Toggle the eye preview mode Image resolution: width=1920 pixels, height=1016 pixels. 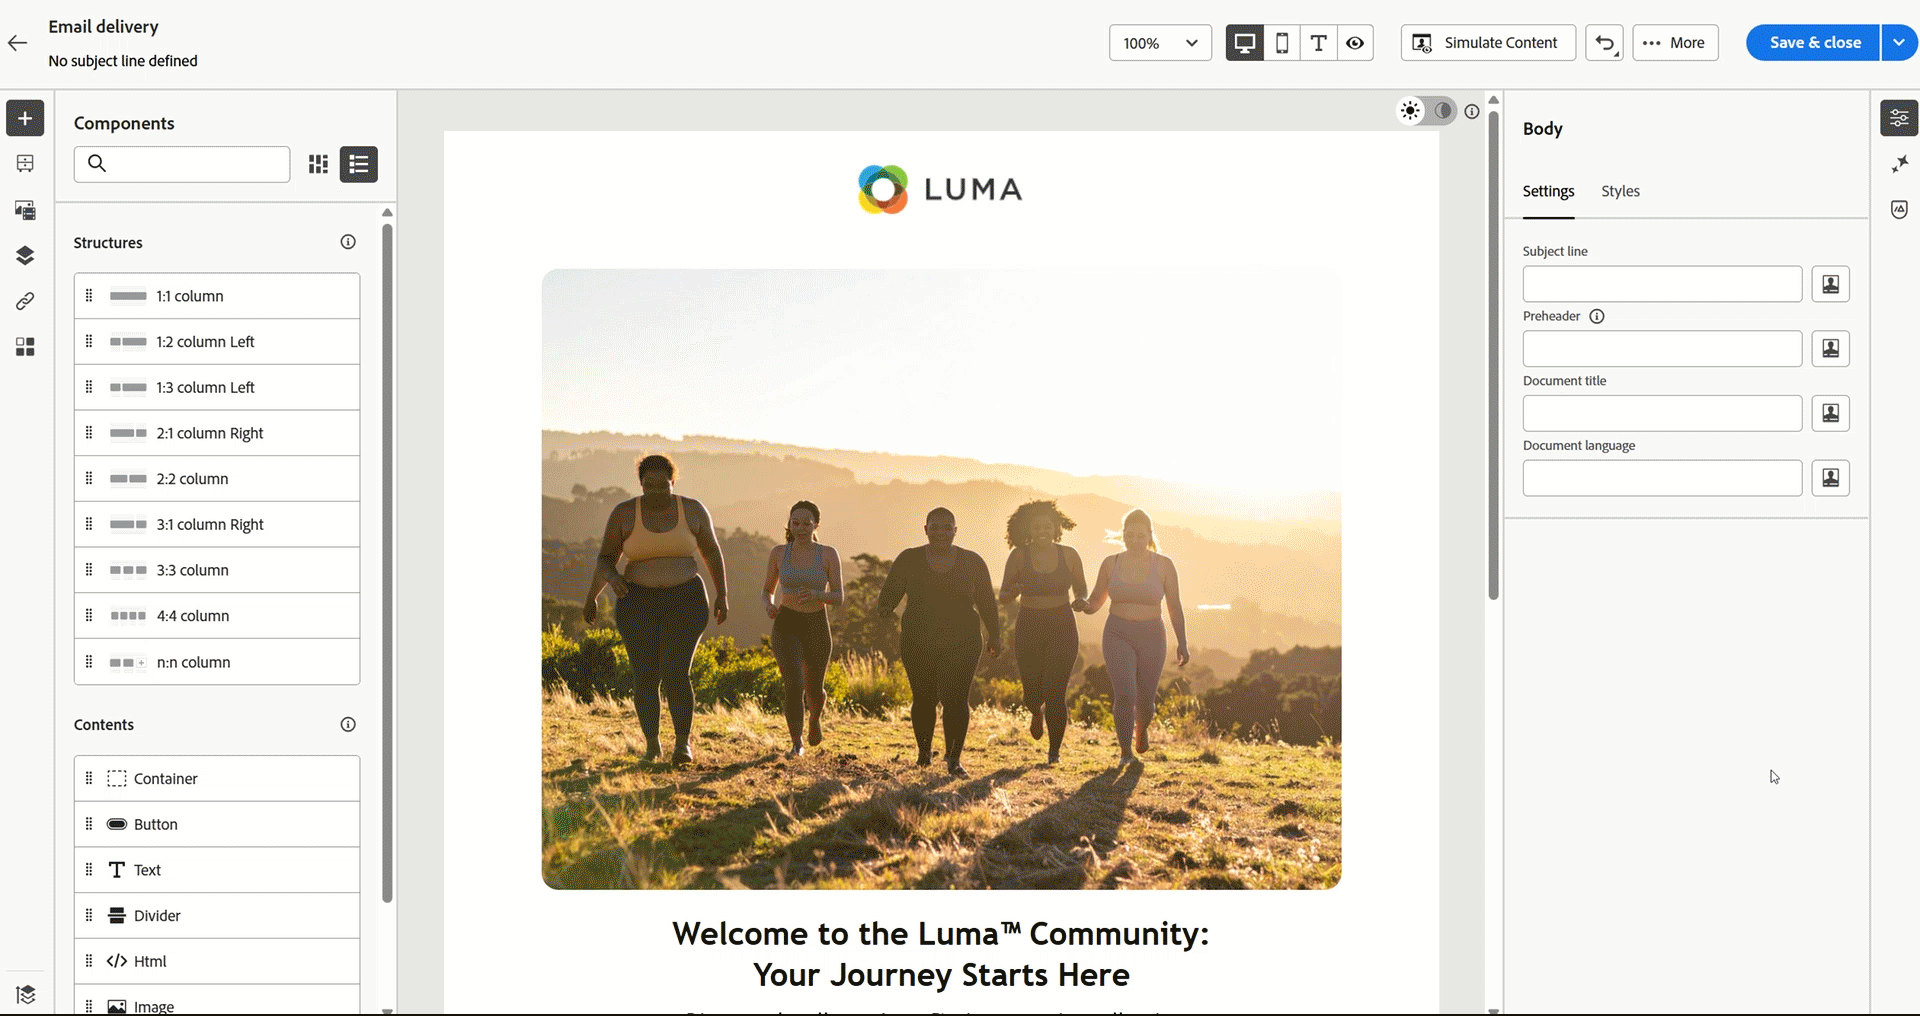(x=1355, y=43)
